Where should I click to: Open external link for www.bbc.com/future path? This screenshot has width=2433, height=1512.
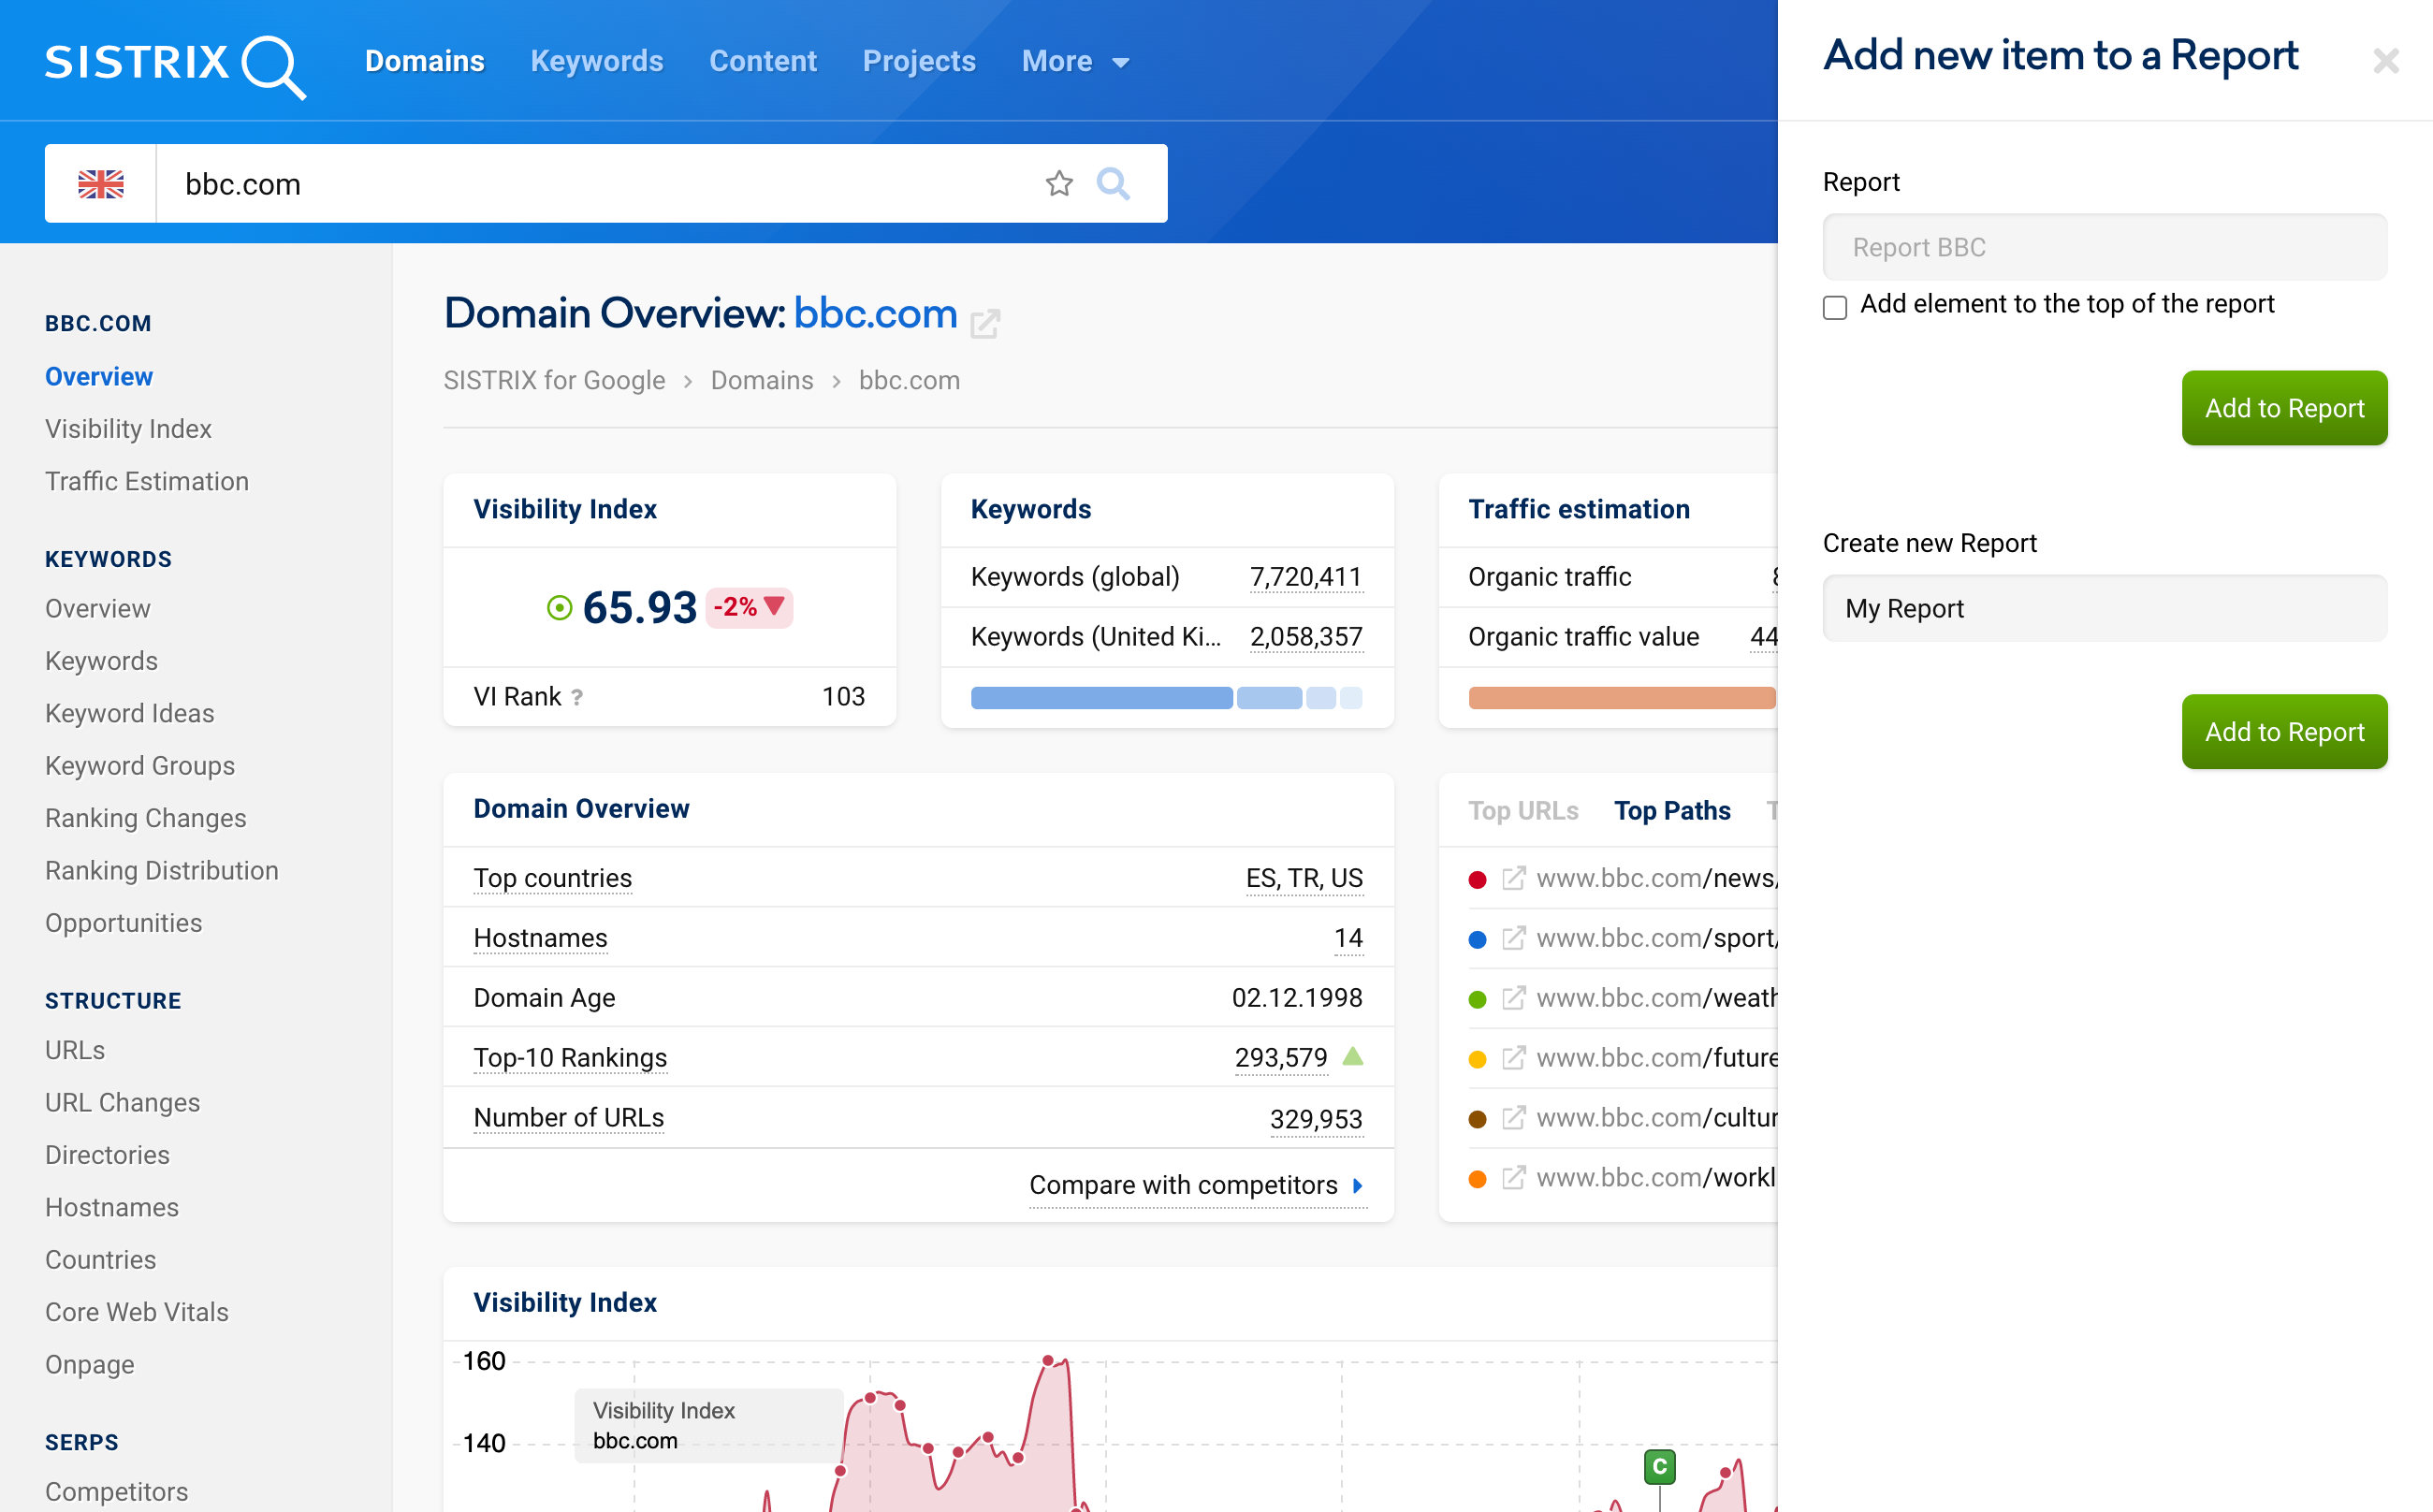coord(1514,1058)
